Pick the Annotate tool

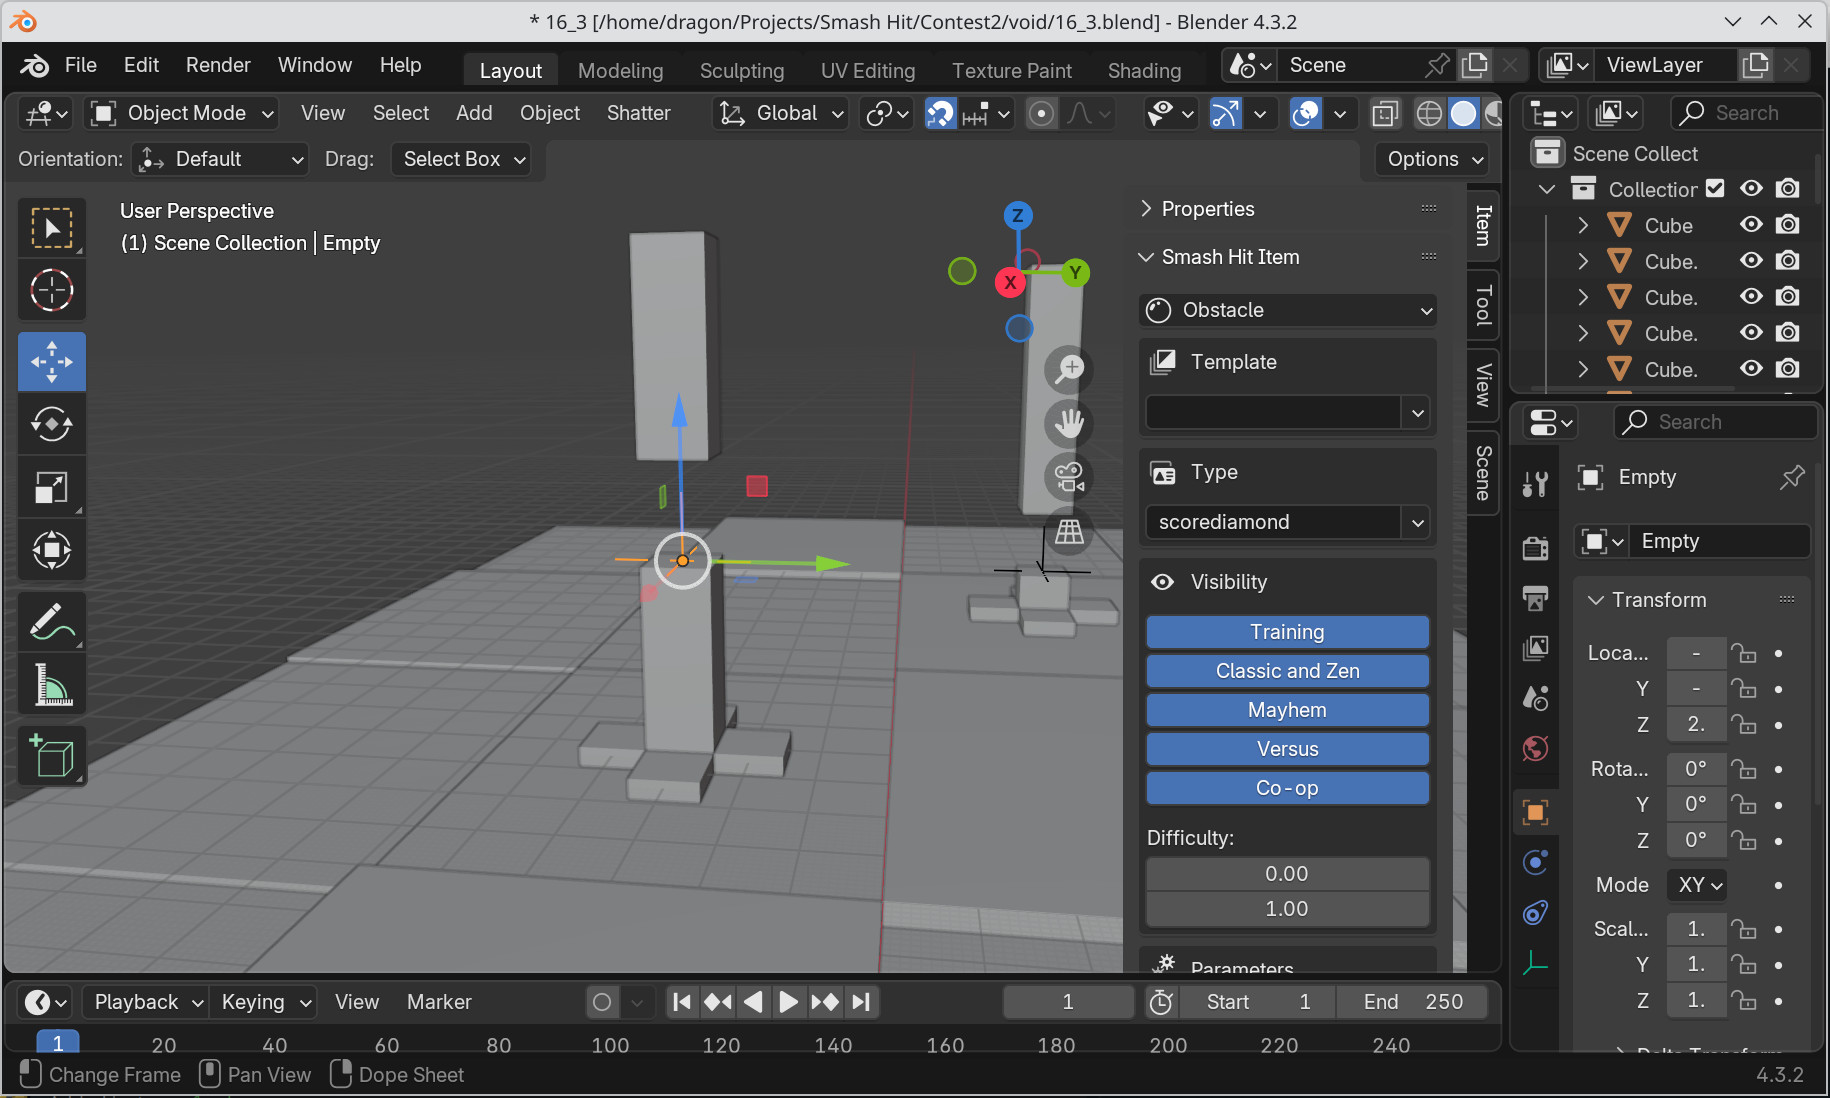click(x=51, y=622)
